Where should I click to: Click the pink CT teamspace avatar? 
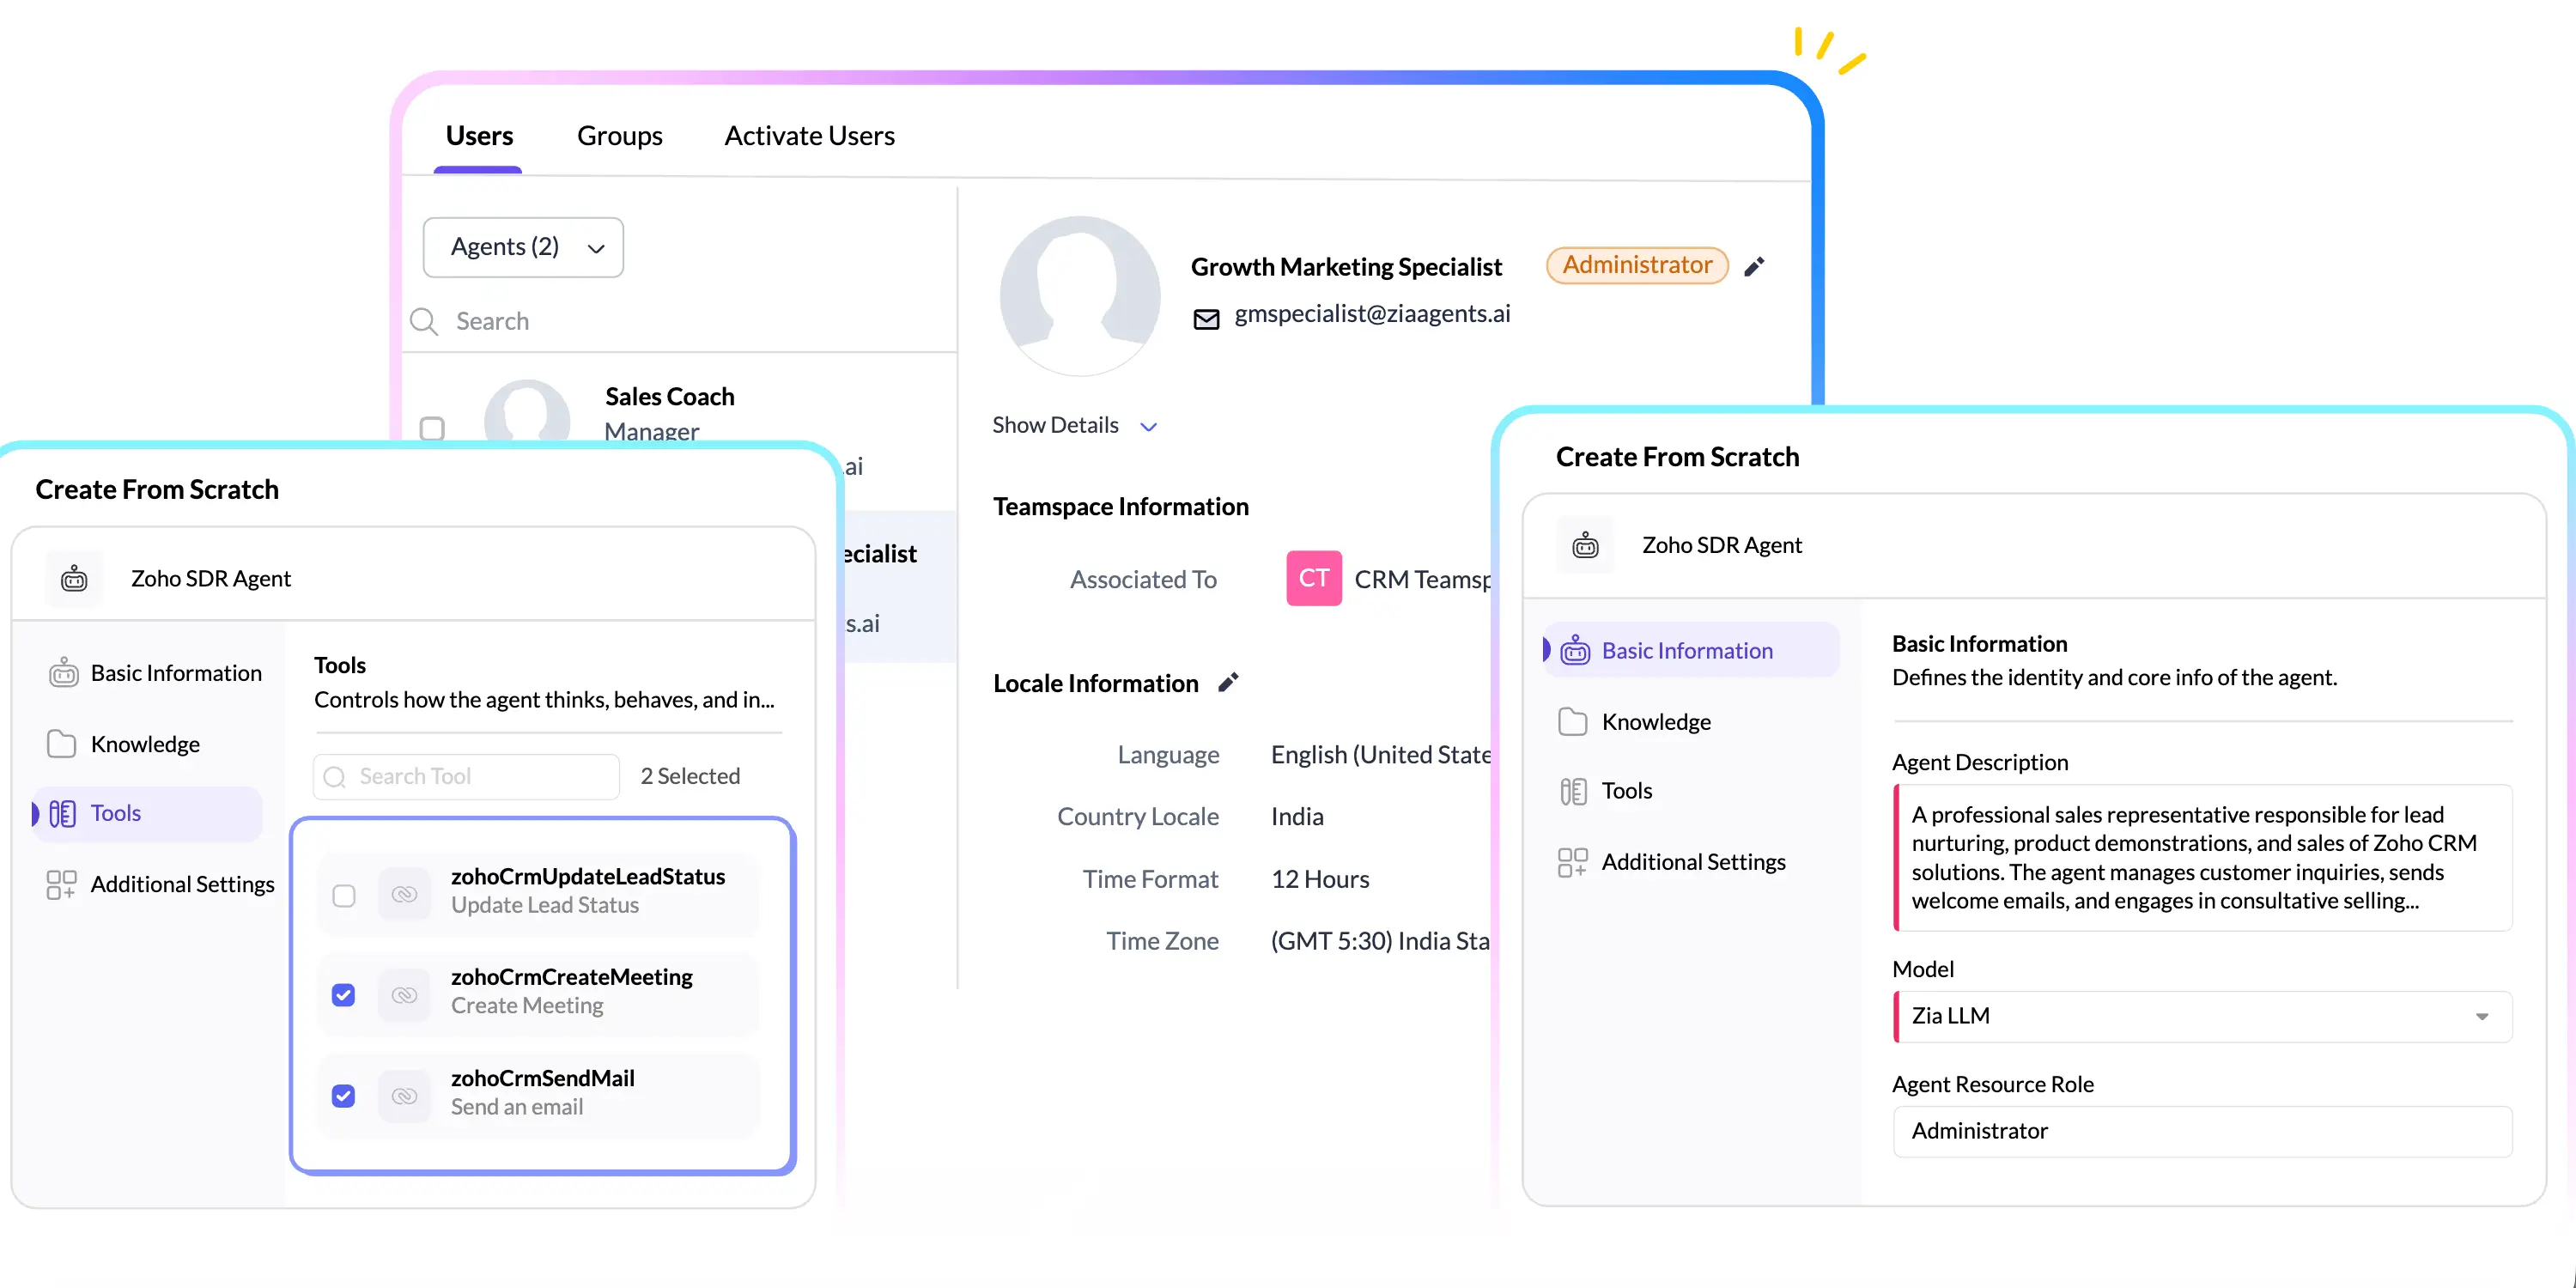pyautogui.click(x=1313, y=578)
